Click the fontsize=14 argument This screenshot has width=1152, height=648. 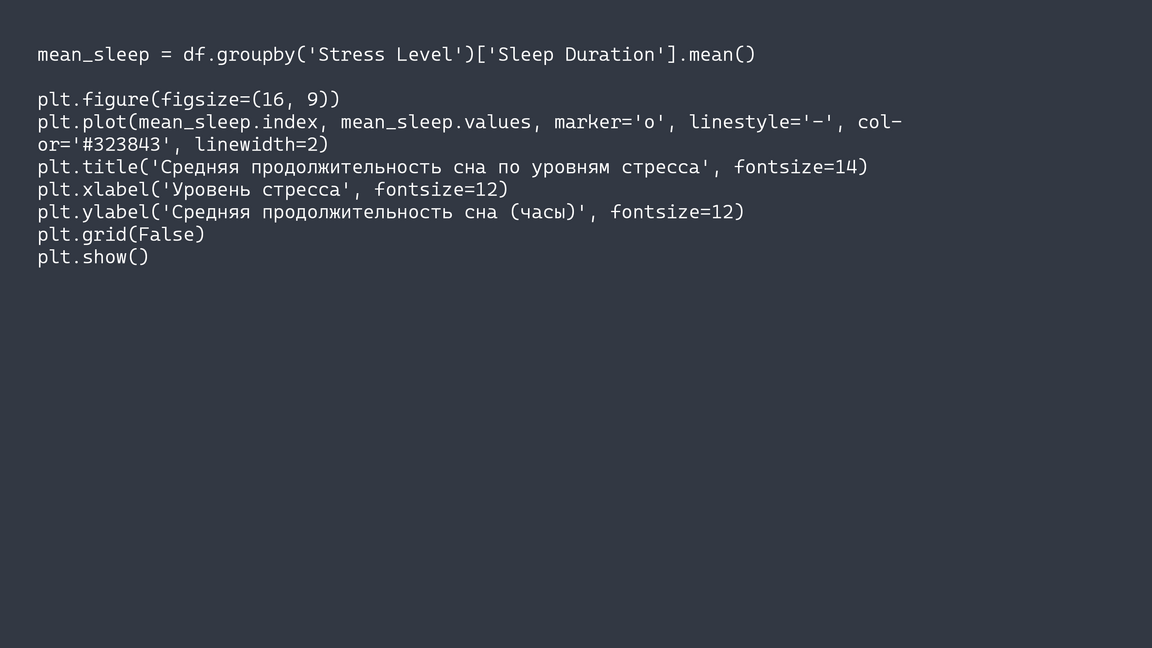coord(800,167)
